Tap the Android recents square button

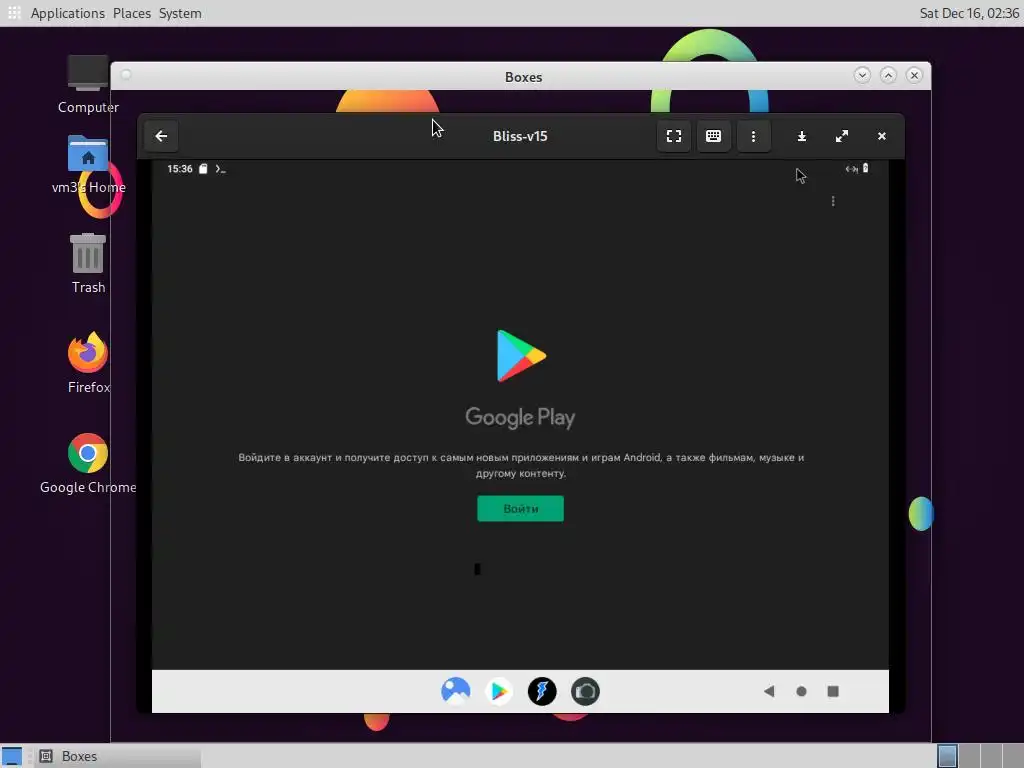tap(833, 691)
